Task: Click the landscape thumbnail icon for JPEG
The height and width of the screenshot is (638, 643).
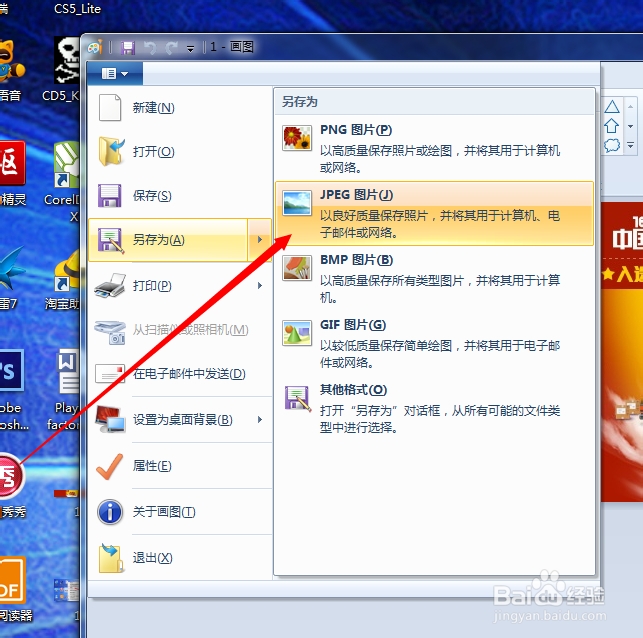Action: point(297,203)
